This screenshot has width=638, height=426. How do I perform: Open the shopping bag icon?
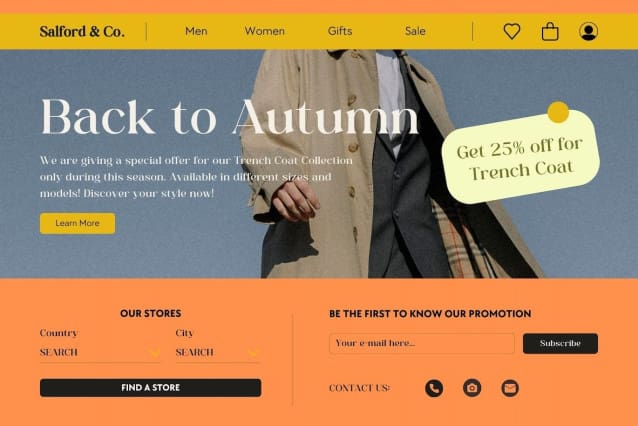pos(550,31)
